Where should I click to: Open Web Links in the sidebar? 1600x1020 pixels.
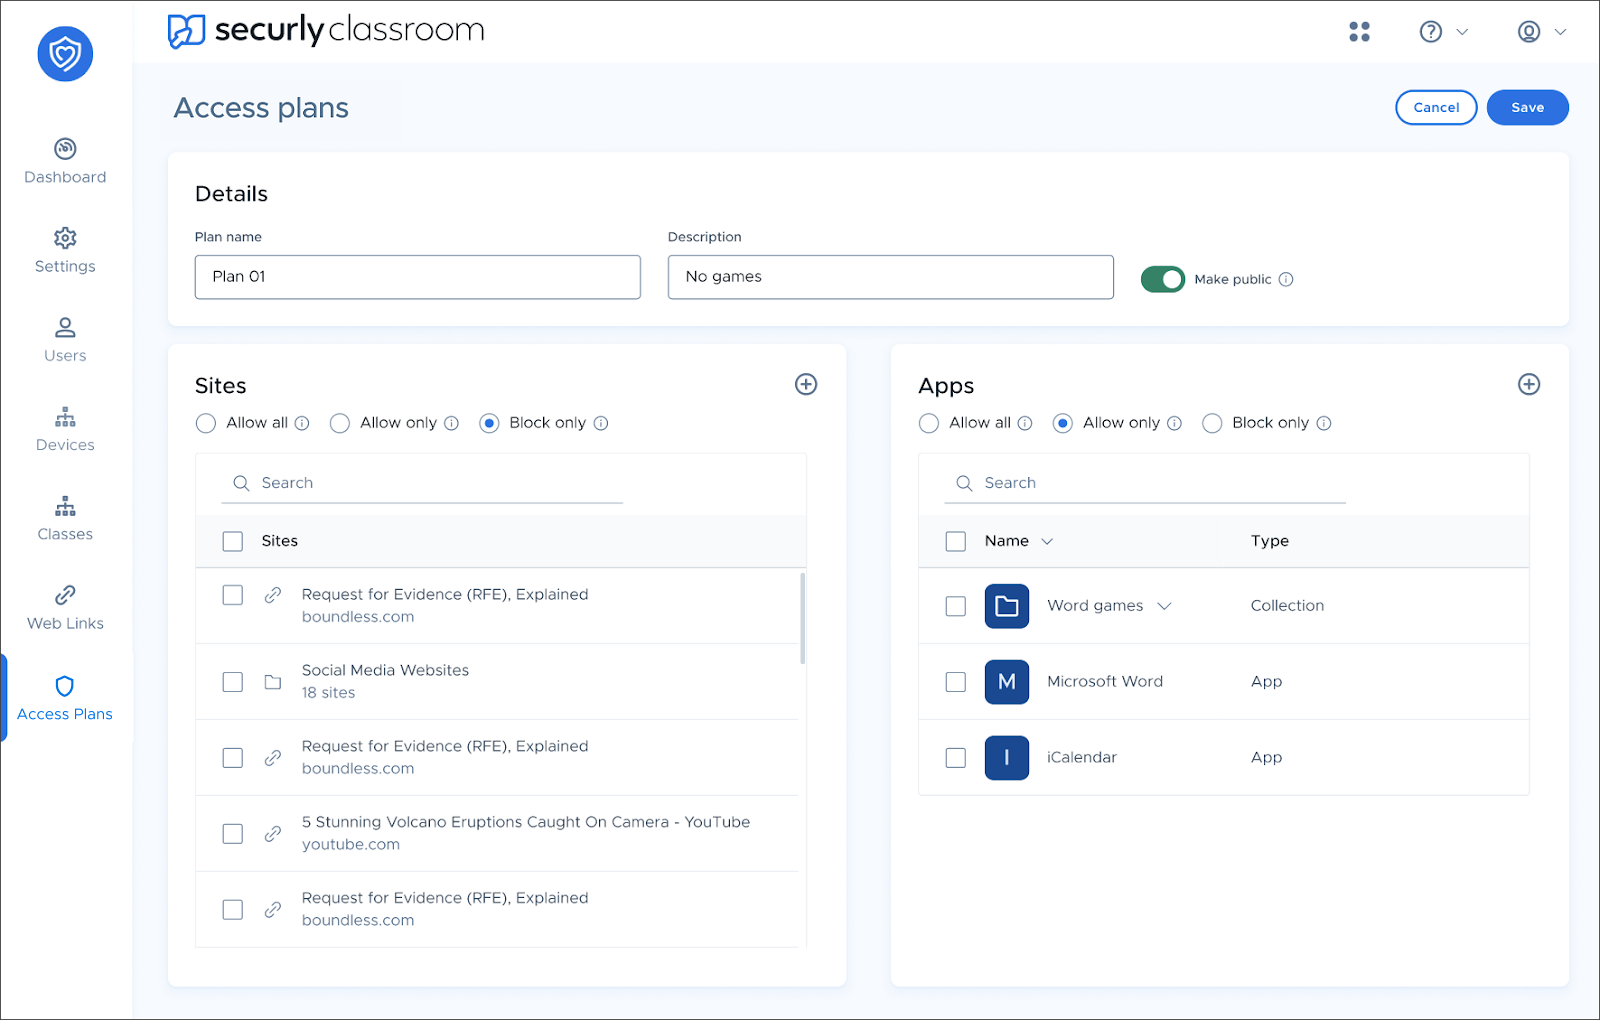click(x=65, y=608)
